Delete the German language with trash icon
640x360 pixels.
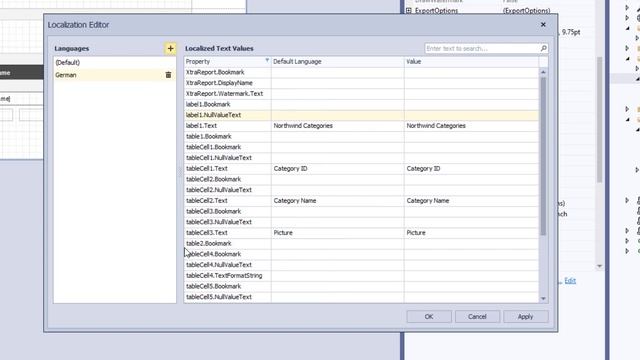point(168,75)
